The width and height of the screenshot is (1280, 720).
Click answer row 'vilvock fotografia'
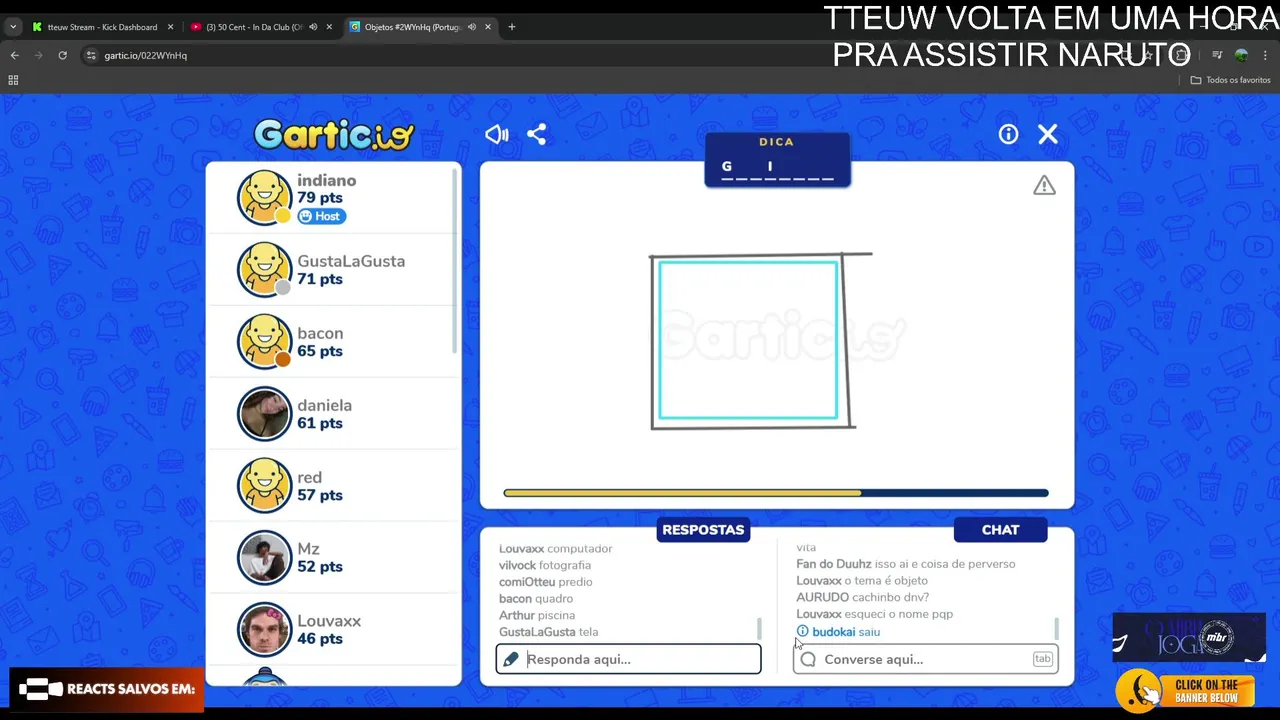coord(545,565)
